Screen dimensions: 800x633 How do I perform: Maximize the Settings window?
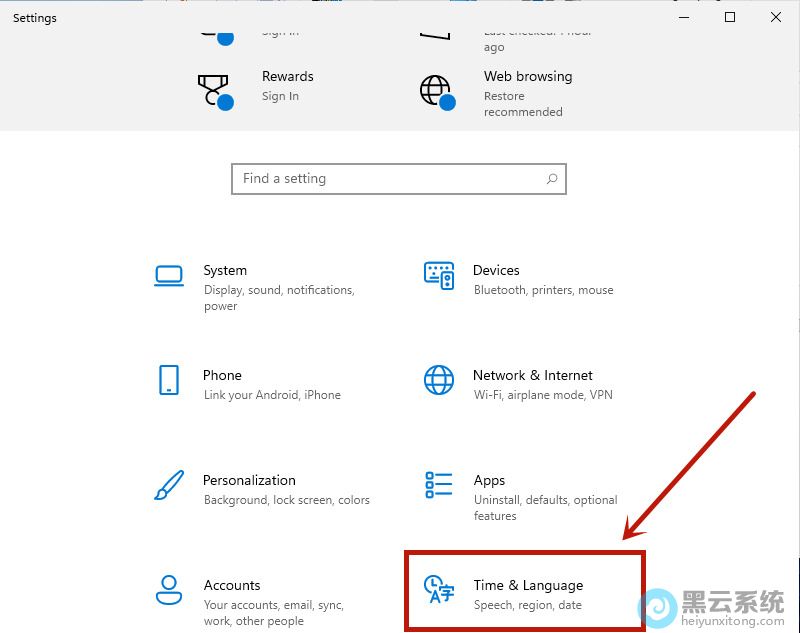pyautogui.click(x=730, y=17)
